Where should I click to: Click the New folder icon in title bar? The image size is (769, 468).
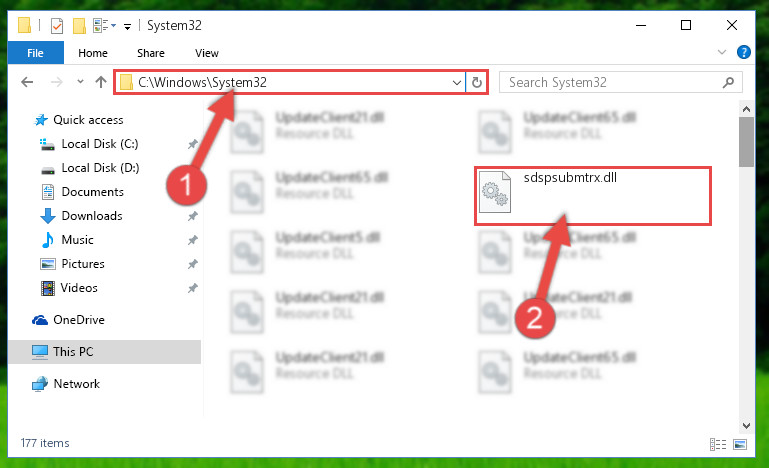coord(79,26)
